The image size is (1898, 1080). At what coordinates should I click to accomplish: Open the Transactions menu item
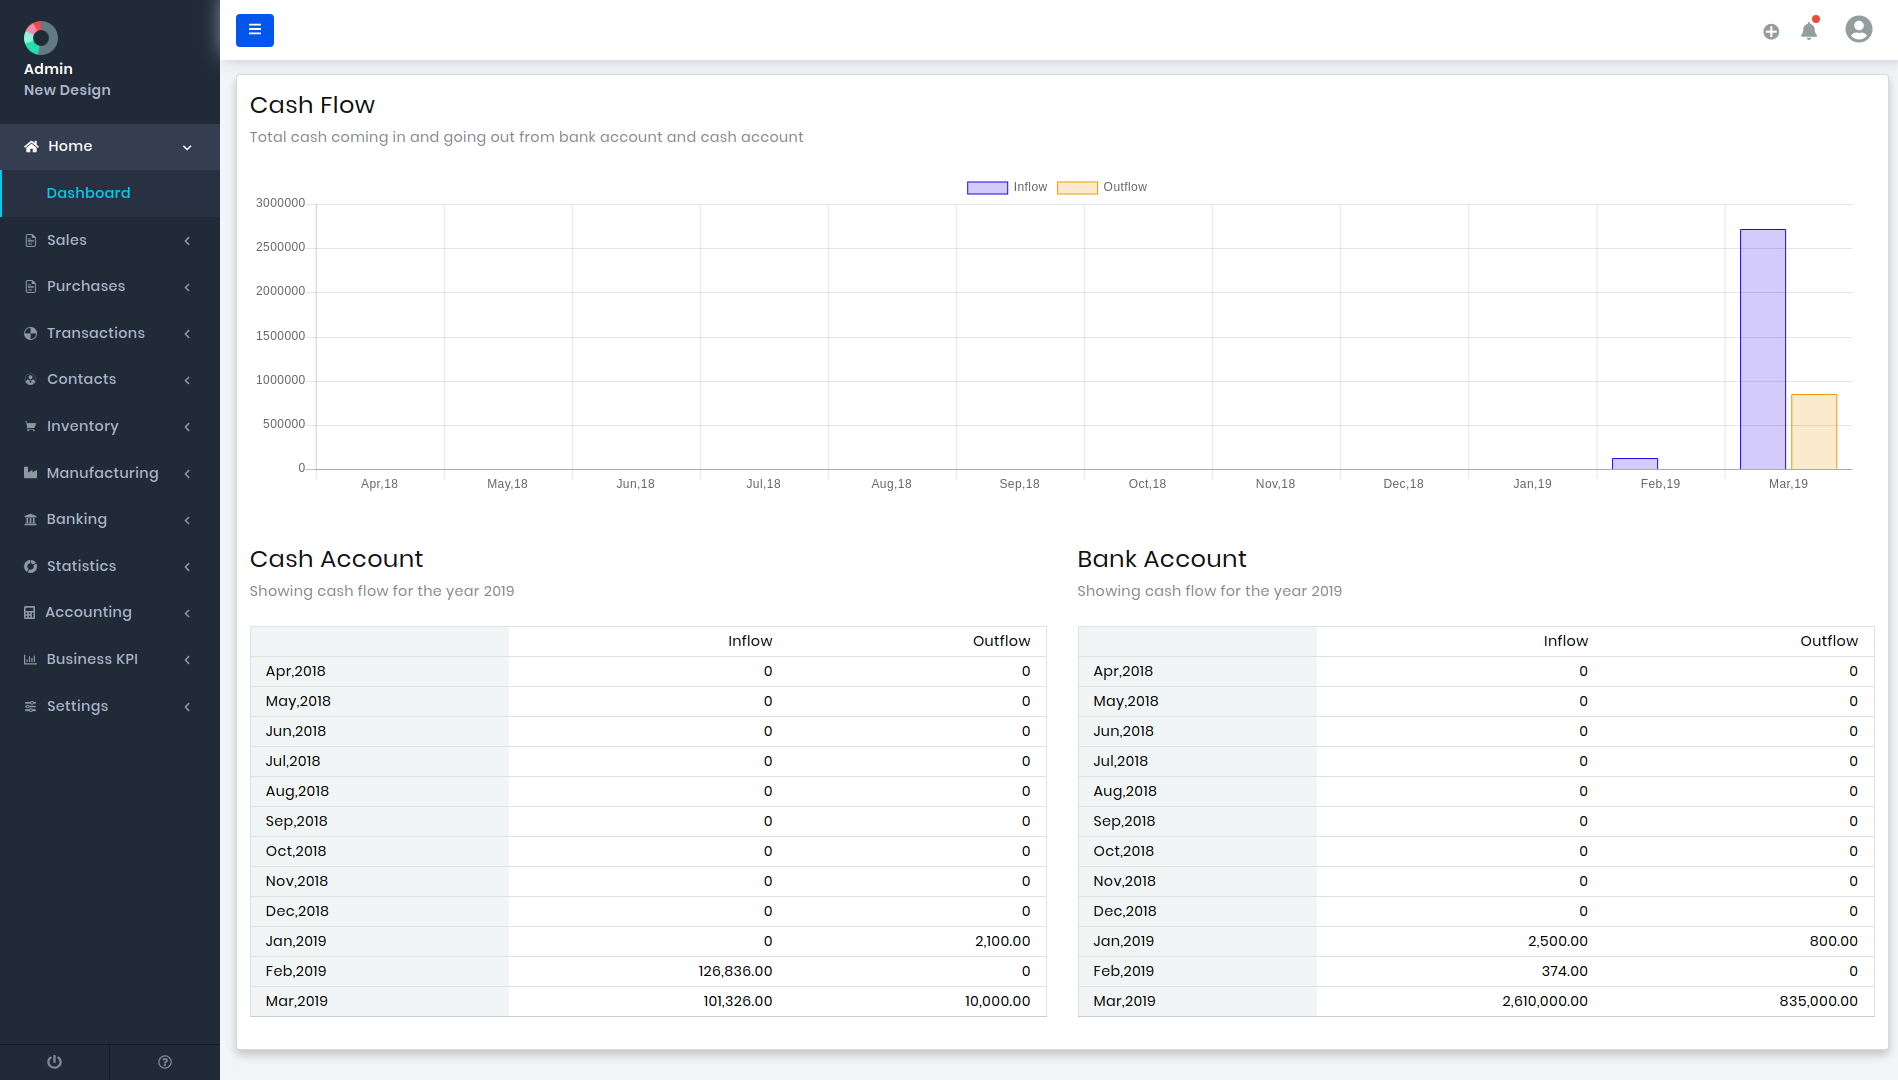[x=110, y=333]
